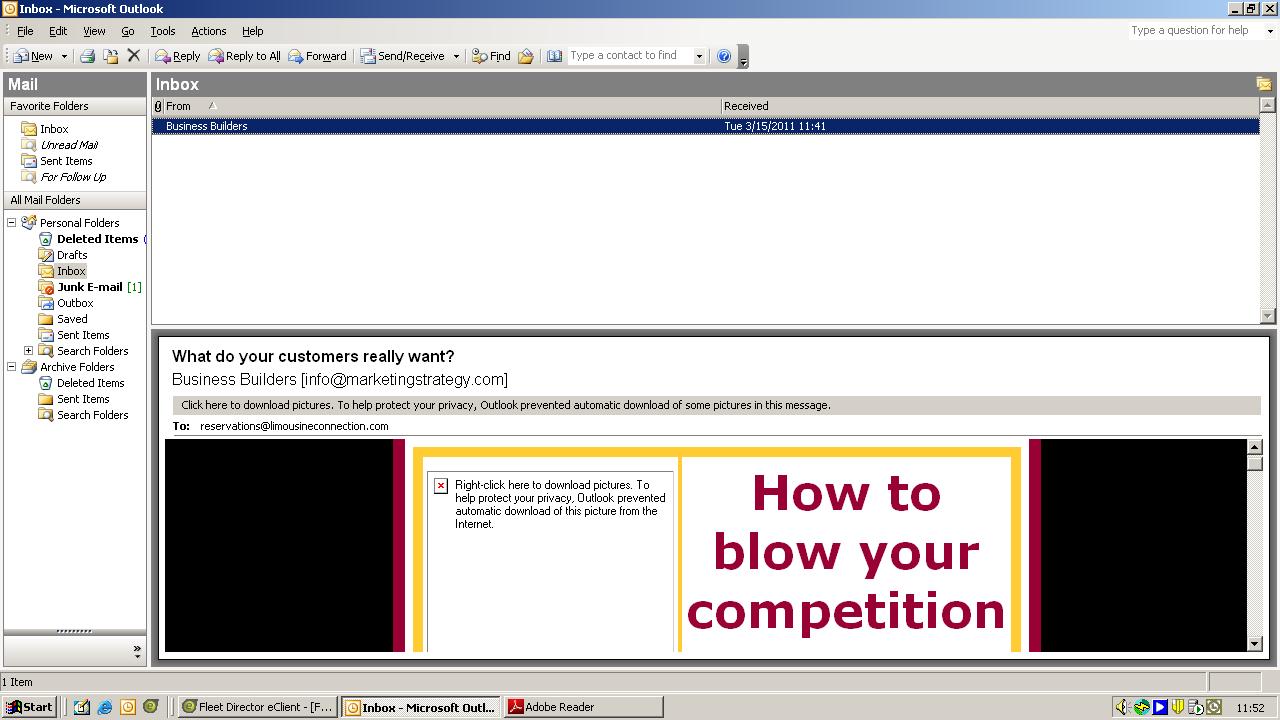Screen dimensions: 1280x720
Task: Open the View menu
Action: pos(94,31)
